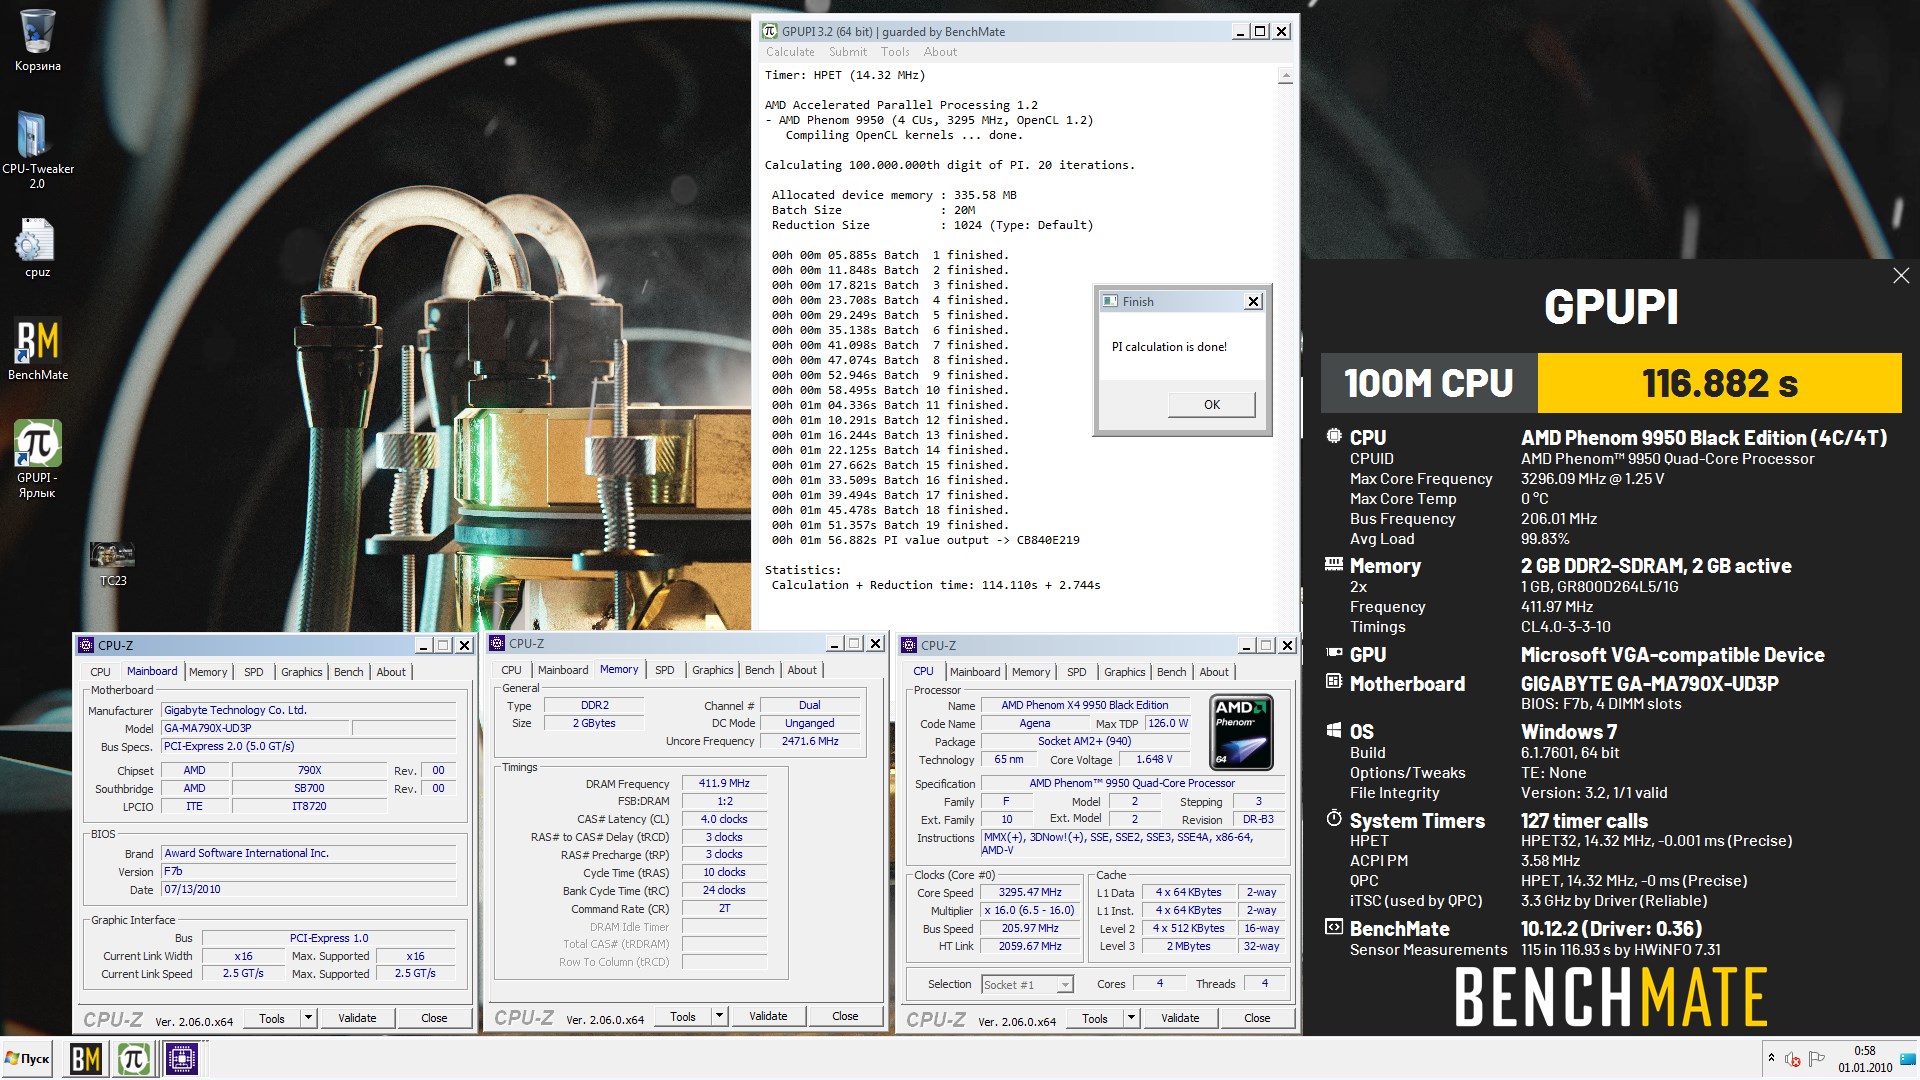Click GPUPI pi icon in taskbar
1920x1080 pixels.
tap(133, 1058)
